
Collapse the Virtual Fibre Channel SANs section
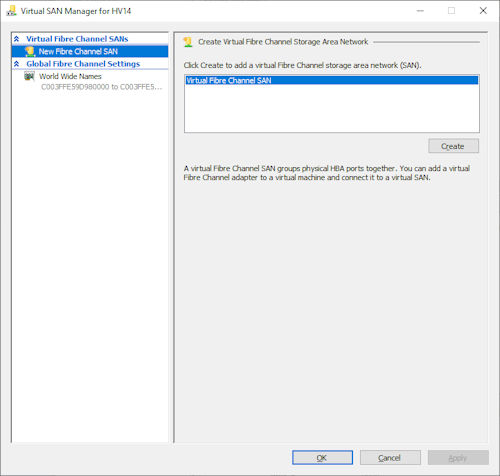tap(17, 39)
